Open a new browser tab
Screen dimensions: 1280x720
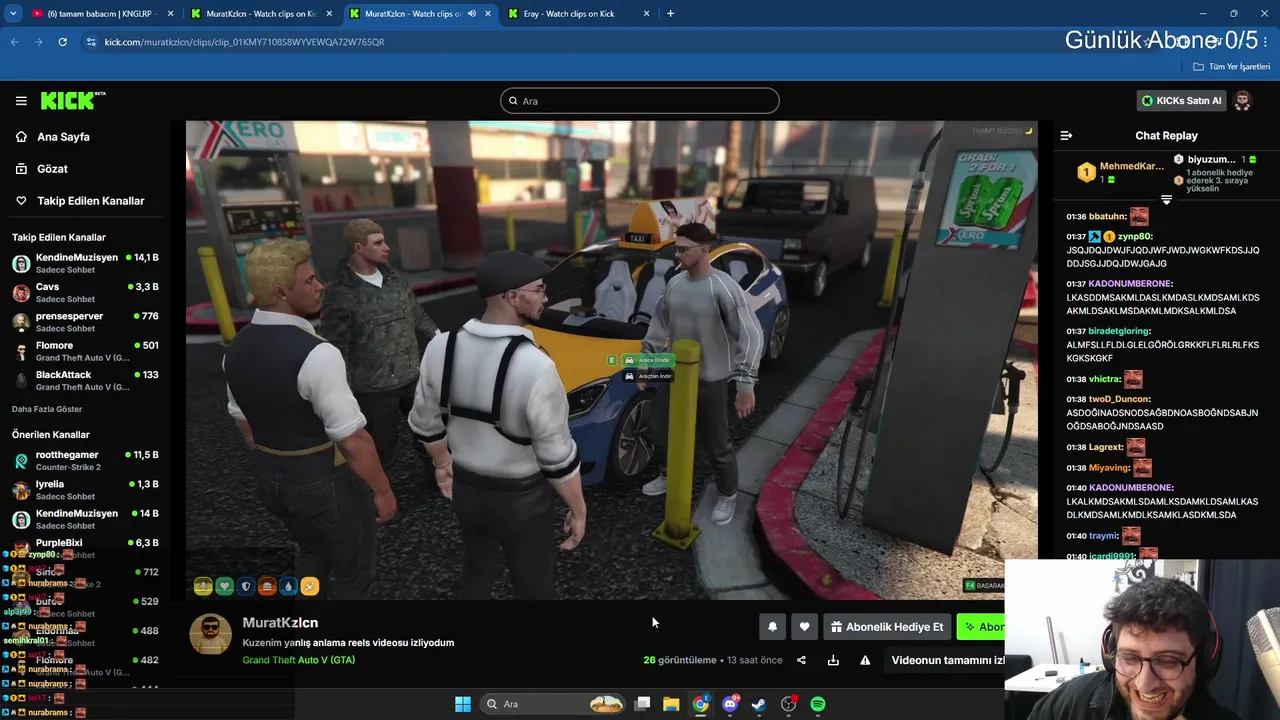point(671,14)
